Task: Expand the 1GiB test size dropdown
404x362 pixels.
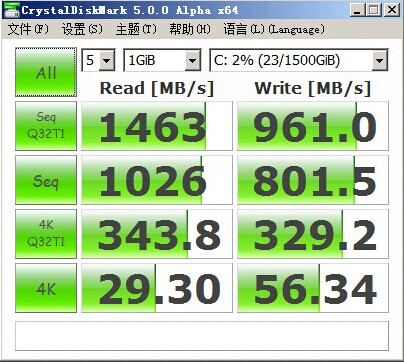Action: point(162,60)
